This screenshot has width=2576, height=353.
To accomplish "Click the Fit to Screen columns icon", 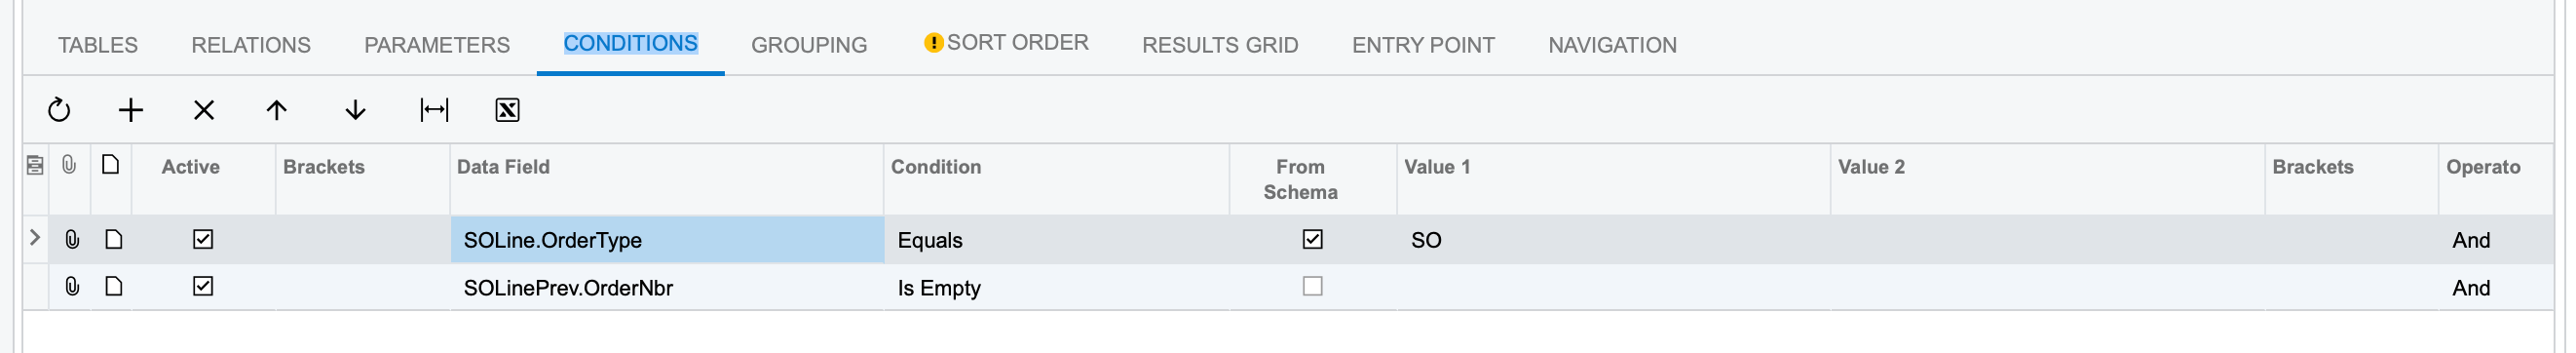I will tap(434, 110).
